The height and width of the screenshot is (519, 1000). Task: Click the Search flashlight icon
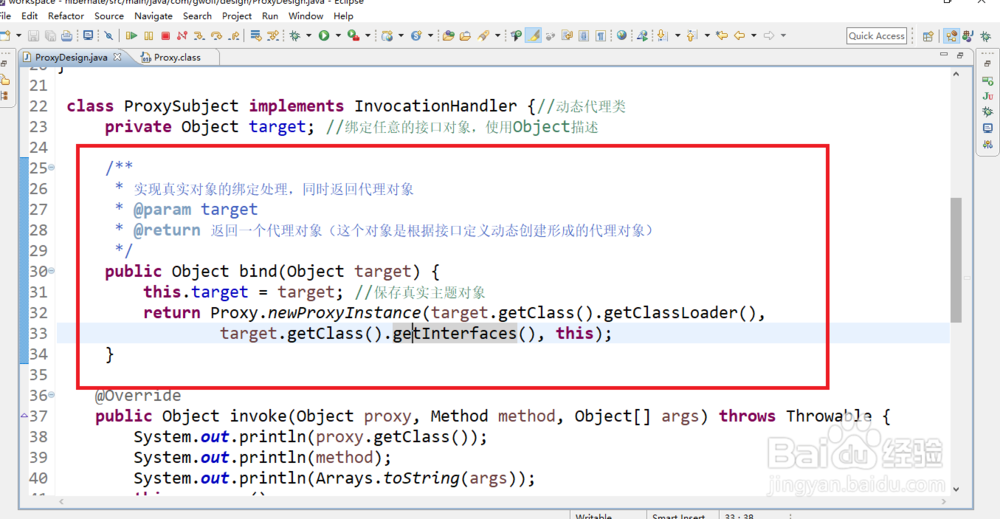[483, 36]
